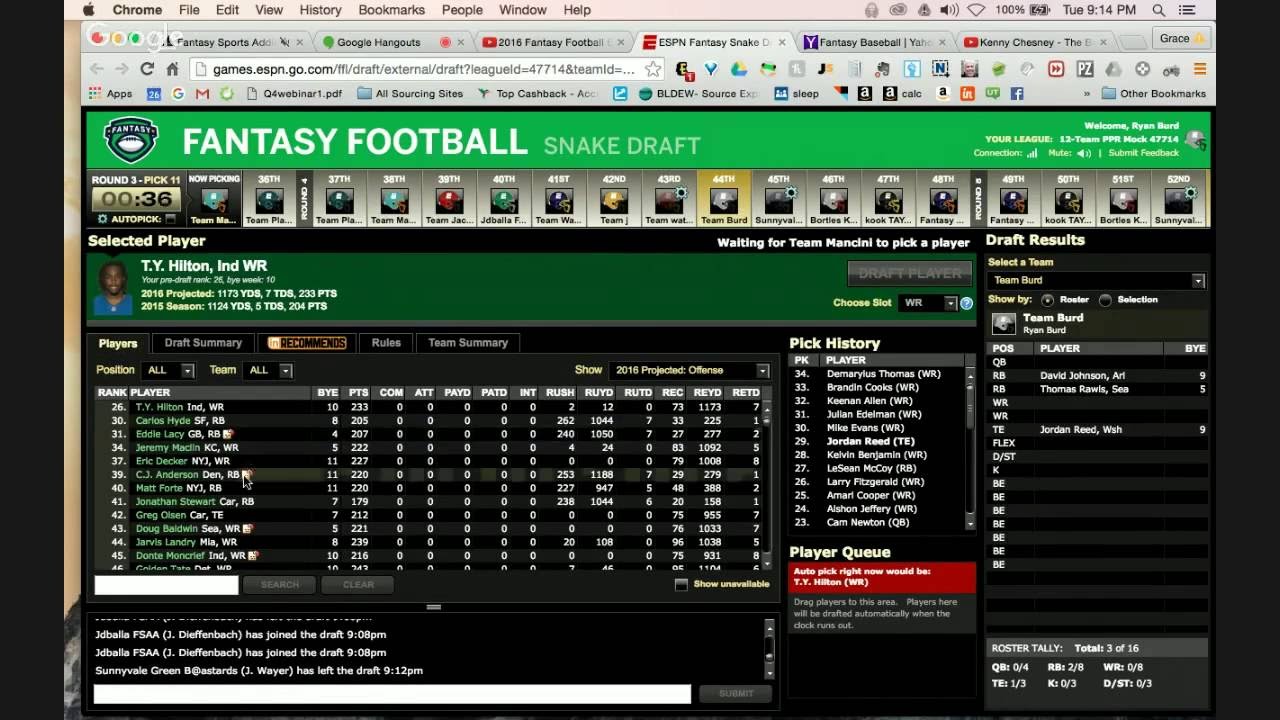Switch to the Players tab
The image size is (1280, 720).
117,343
